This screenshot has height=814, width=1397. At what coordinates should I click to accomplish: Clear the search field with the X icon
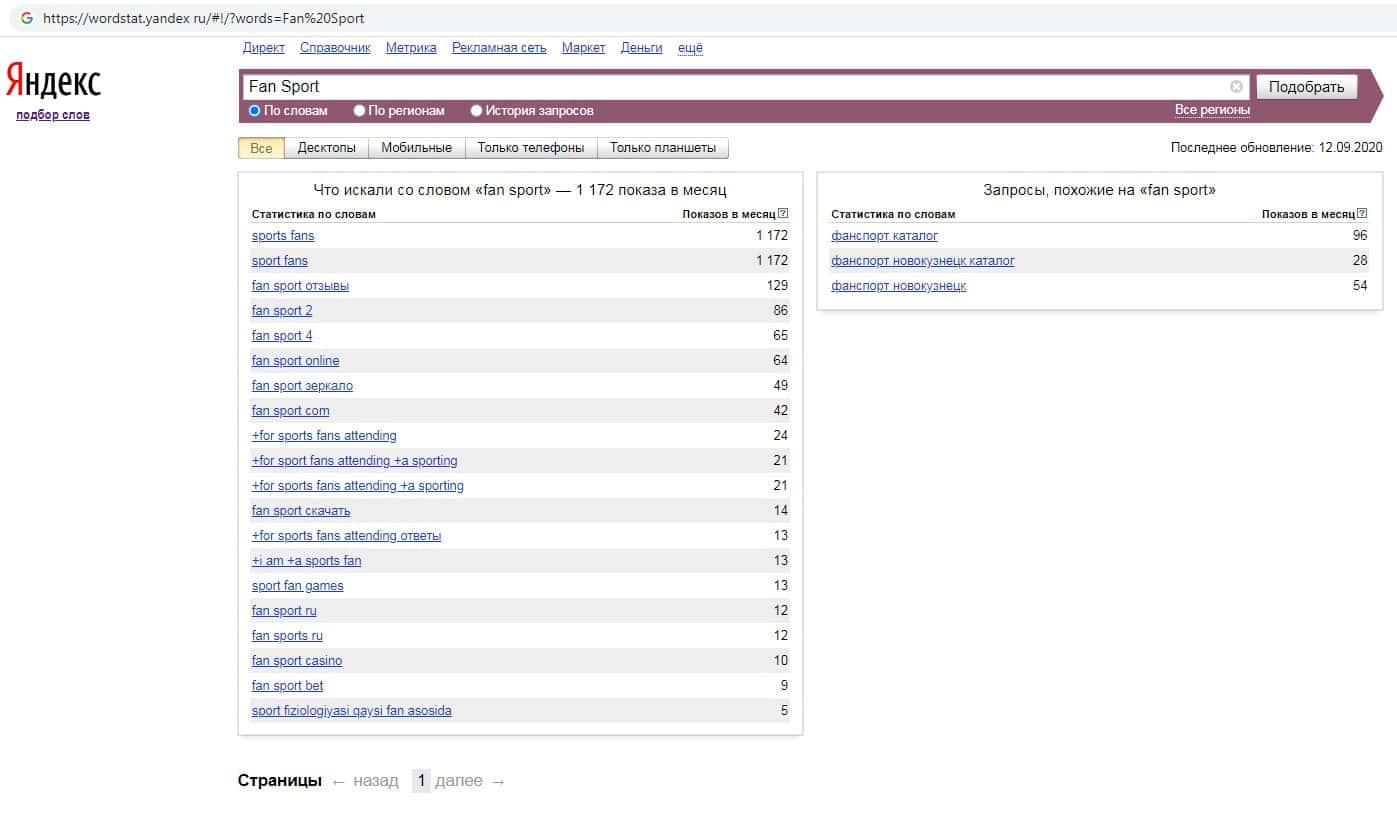coord(1236,87)
